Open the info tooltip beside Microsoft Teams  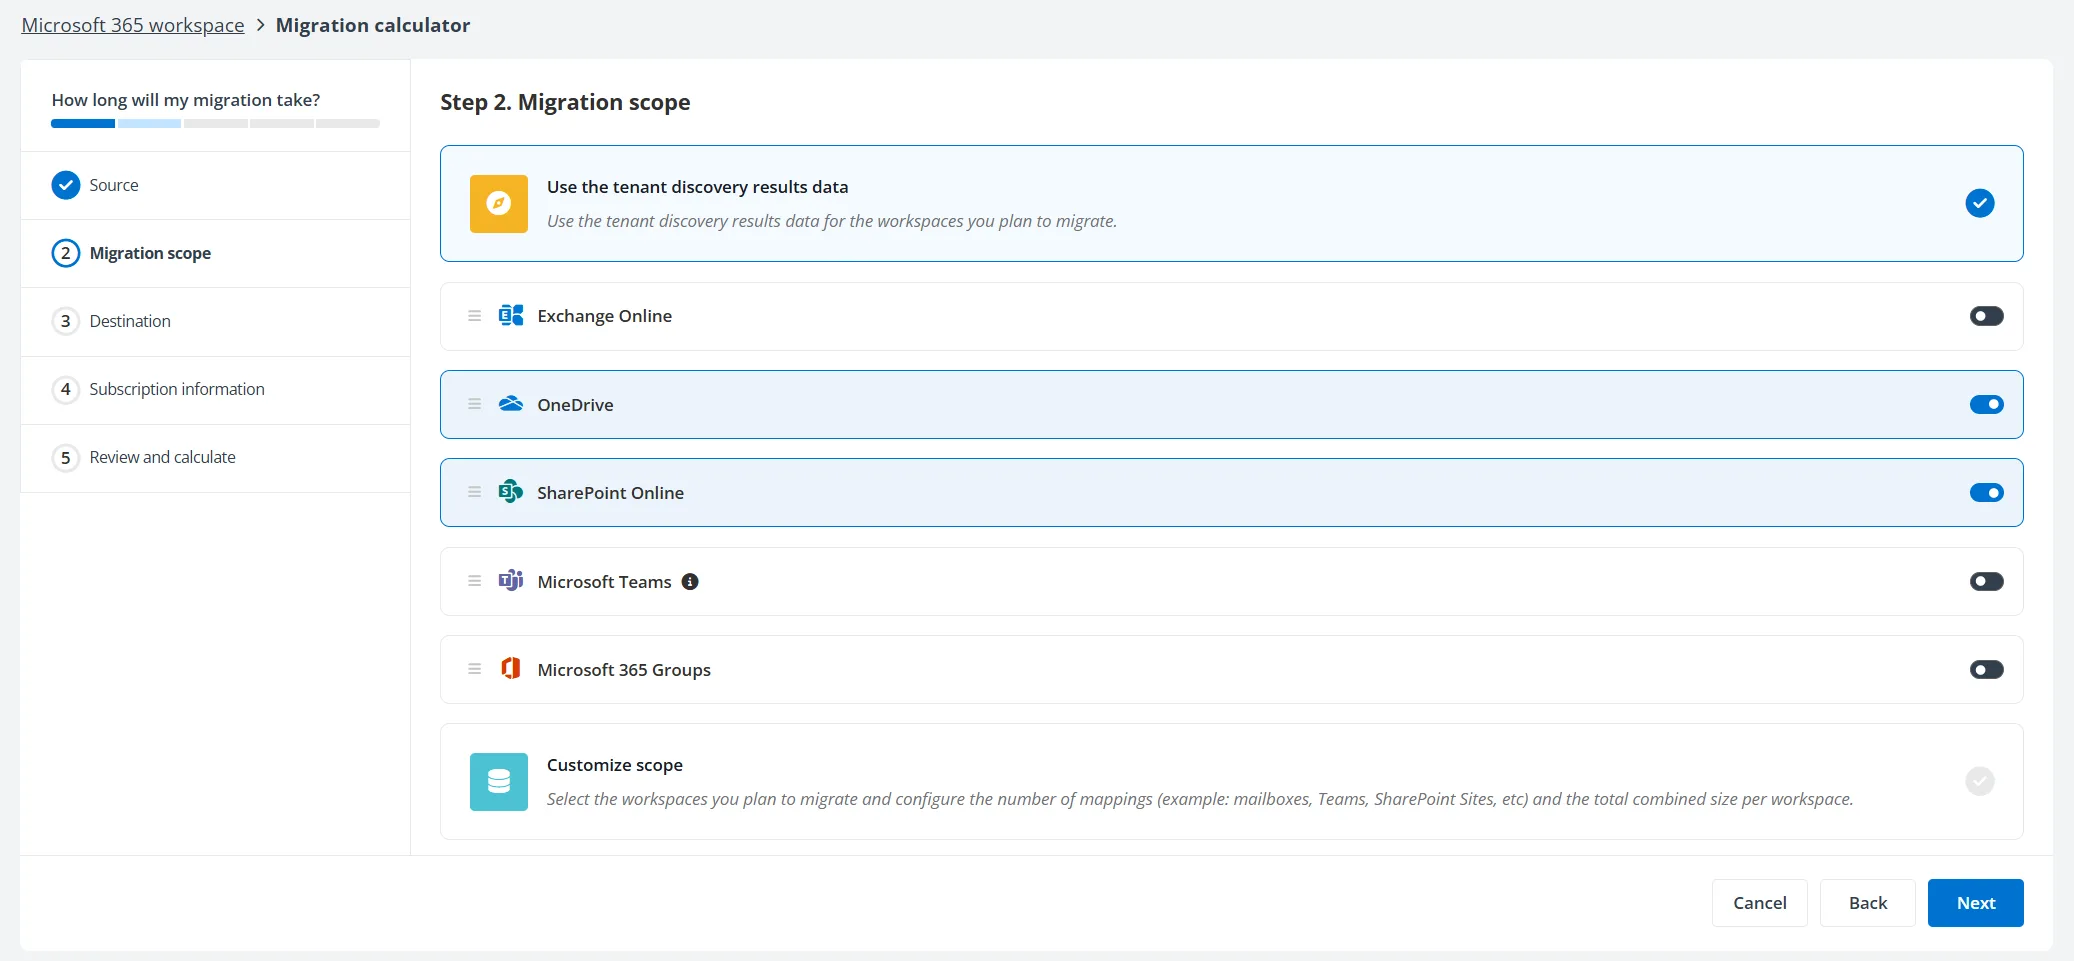690,581
